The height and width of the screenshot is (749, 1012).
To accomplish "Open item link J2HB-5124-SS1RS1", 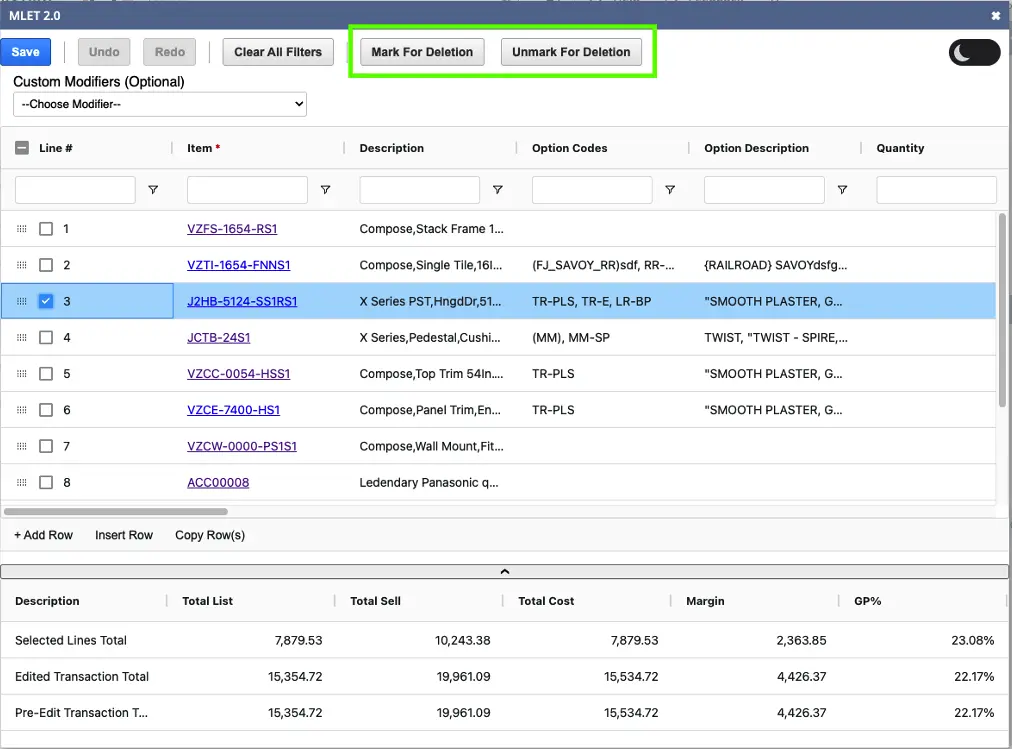I will tap(242, 301).
